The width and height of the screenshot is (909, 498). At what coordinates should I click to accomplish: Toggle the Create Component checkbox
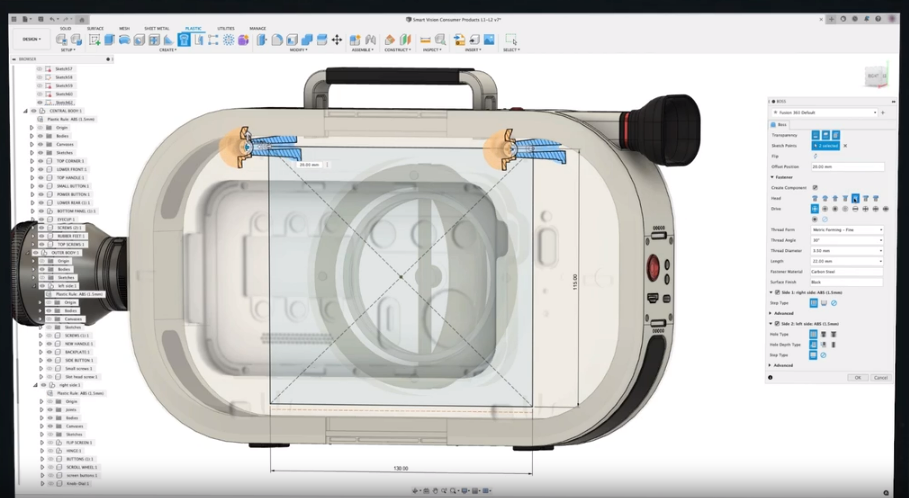(x=815, y=188)
